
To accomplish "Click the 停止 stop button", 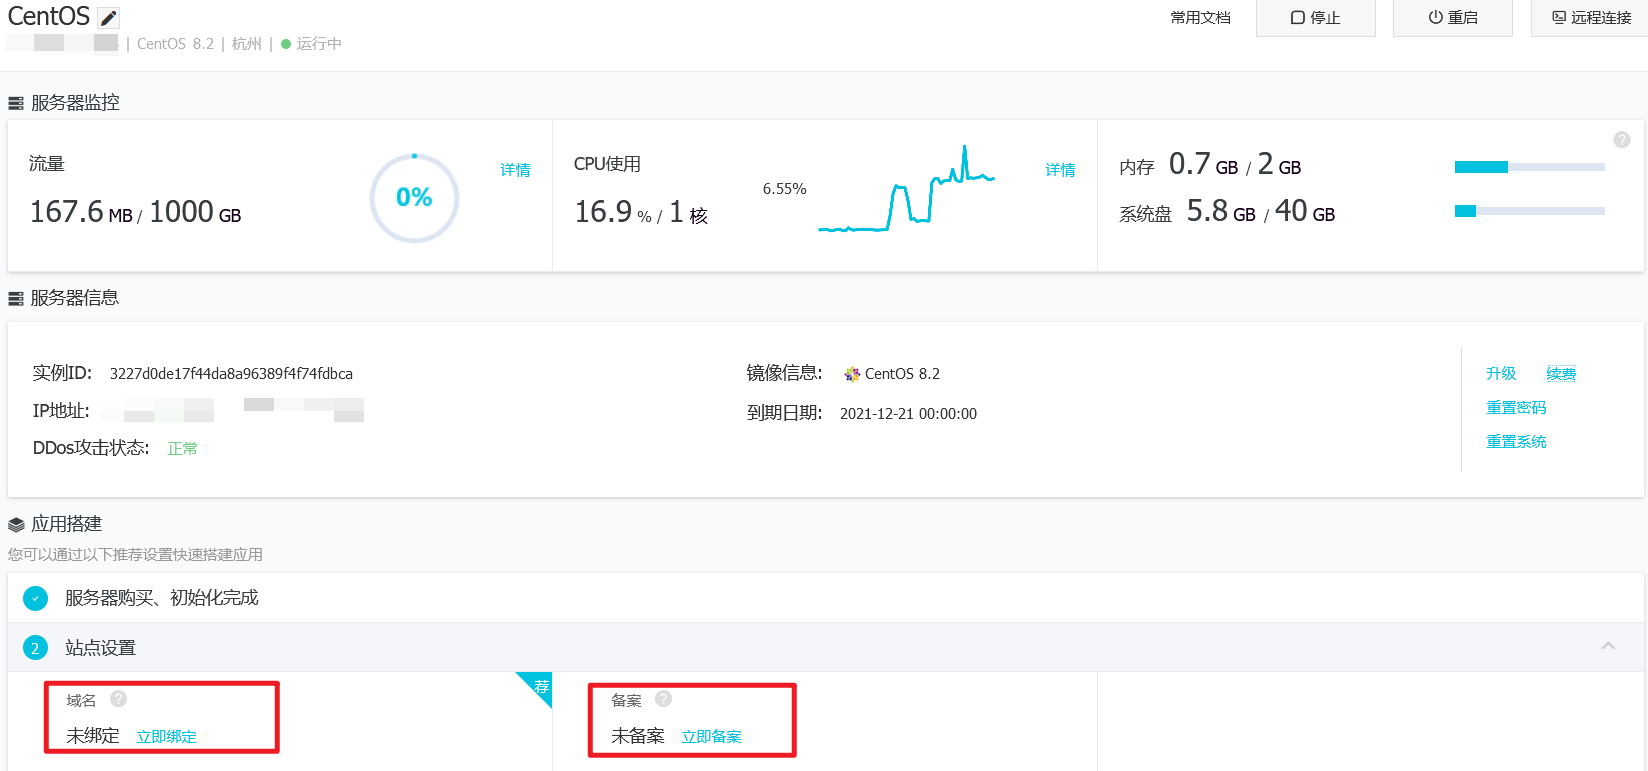I will coord(1315,18).
